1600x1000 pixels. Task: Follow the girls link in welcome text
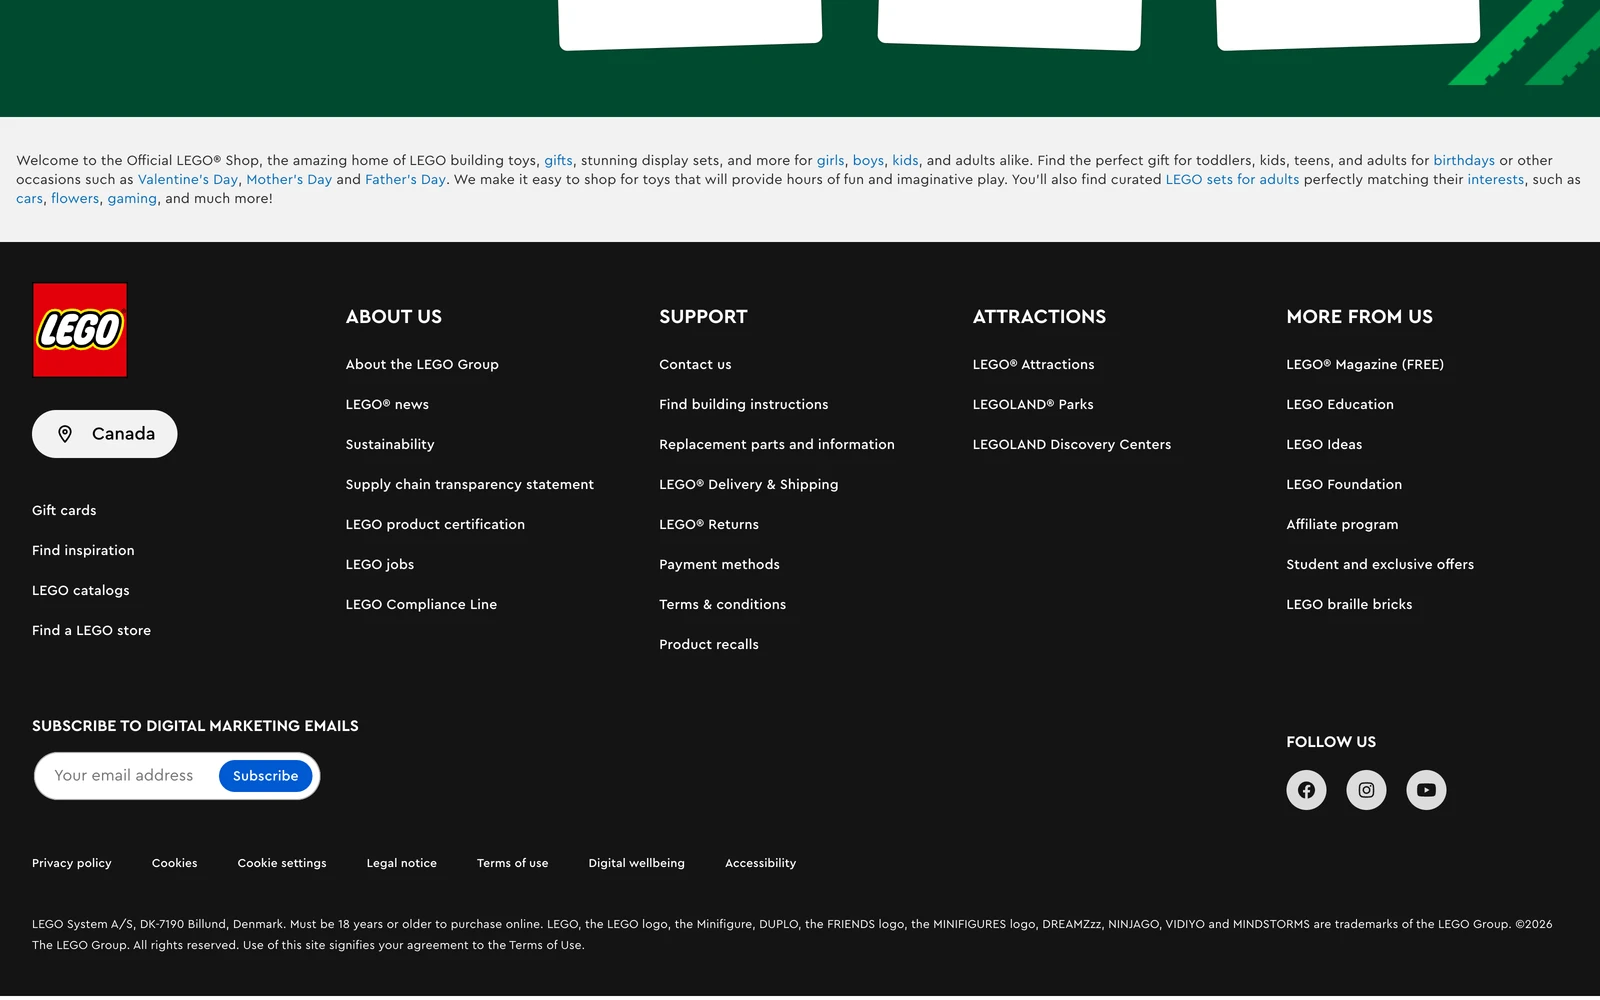(x=830, y=160)
